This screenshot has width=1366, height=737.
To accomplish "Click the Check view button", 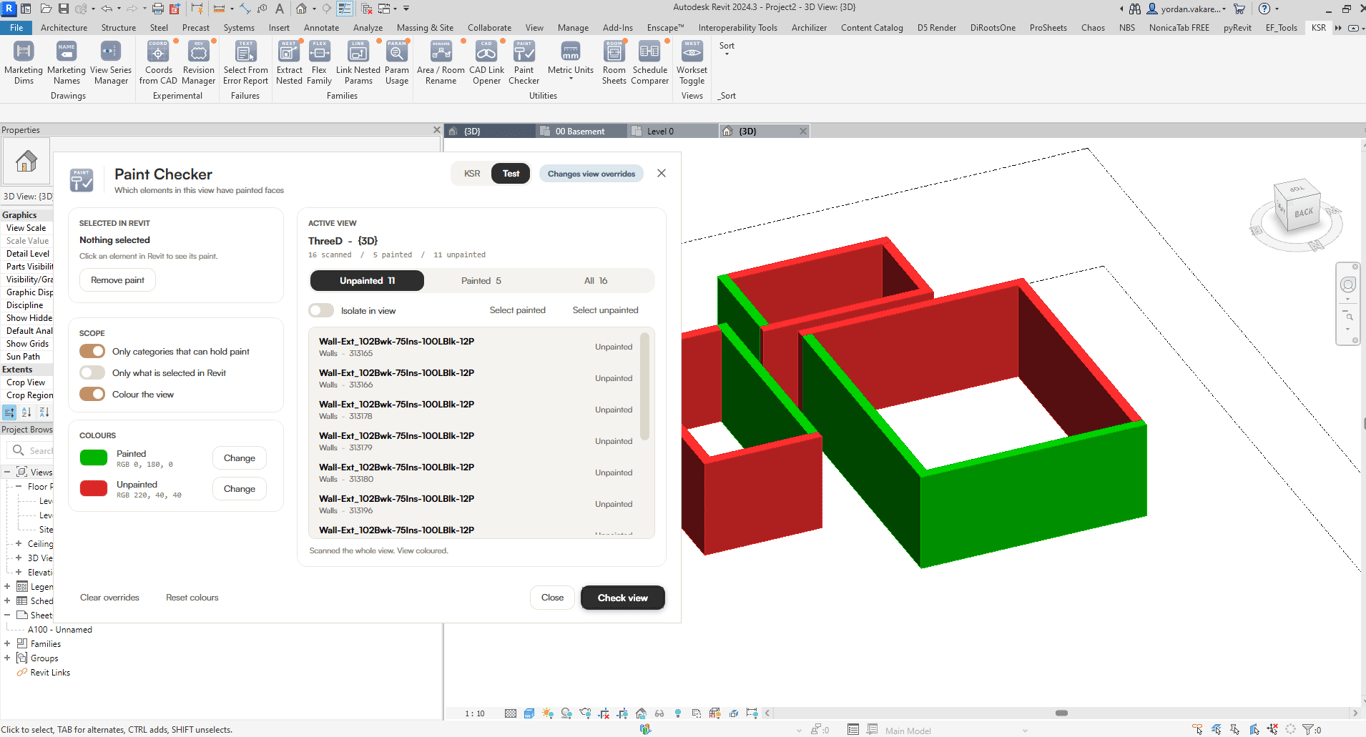I will click(x=623, y=598).
